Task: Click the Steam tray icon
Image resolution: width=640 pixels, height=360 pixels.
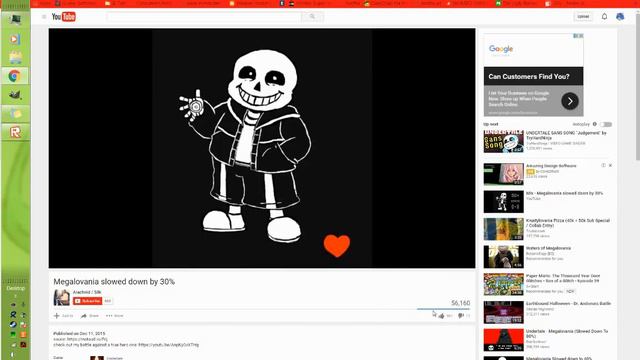Action: coord(13,324)
